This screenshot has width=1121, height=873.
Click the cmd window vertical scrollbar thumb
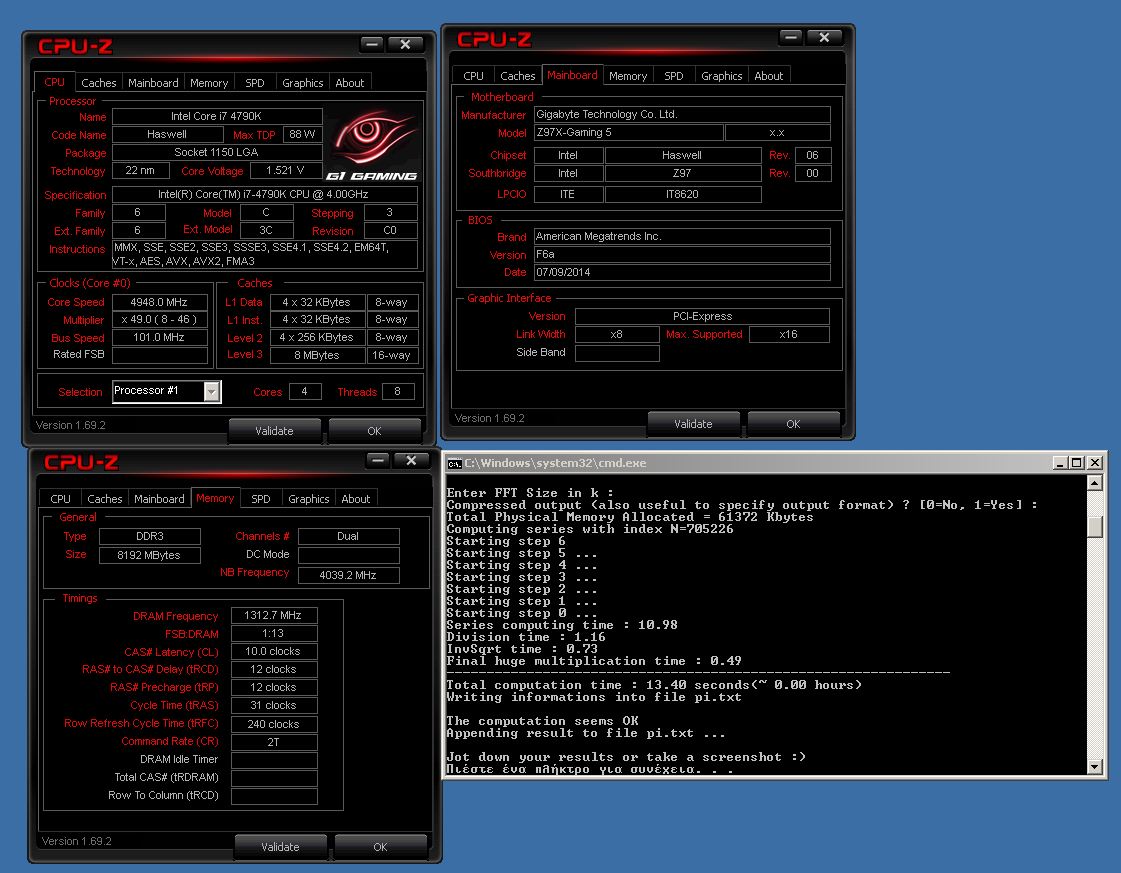[1094, 527]
